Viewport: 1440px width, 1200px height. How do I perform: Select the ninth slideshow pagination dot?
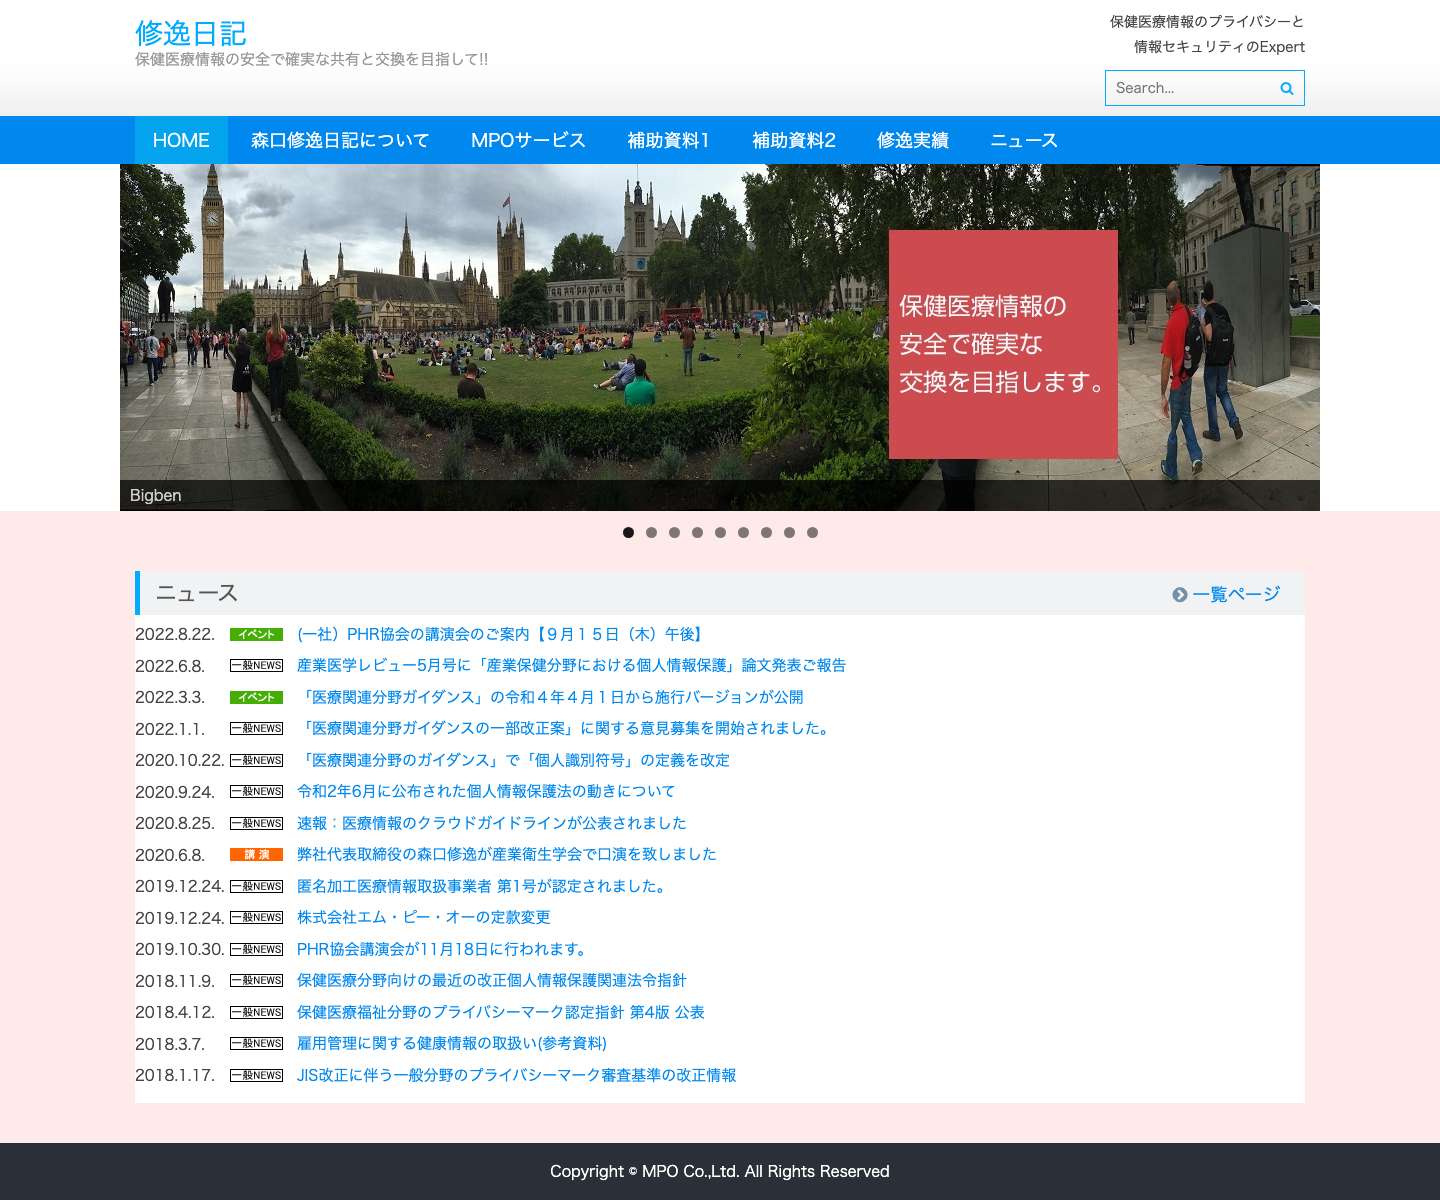[812, 533]
